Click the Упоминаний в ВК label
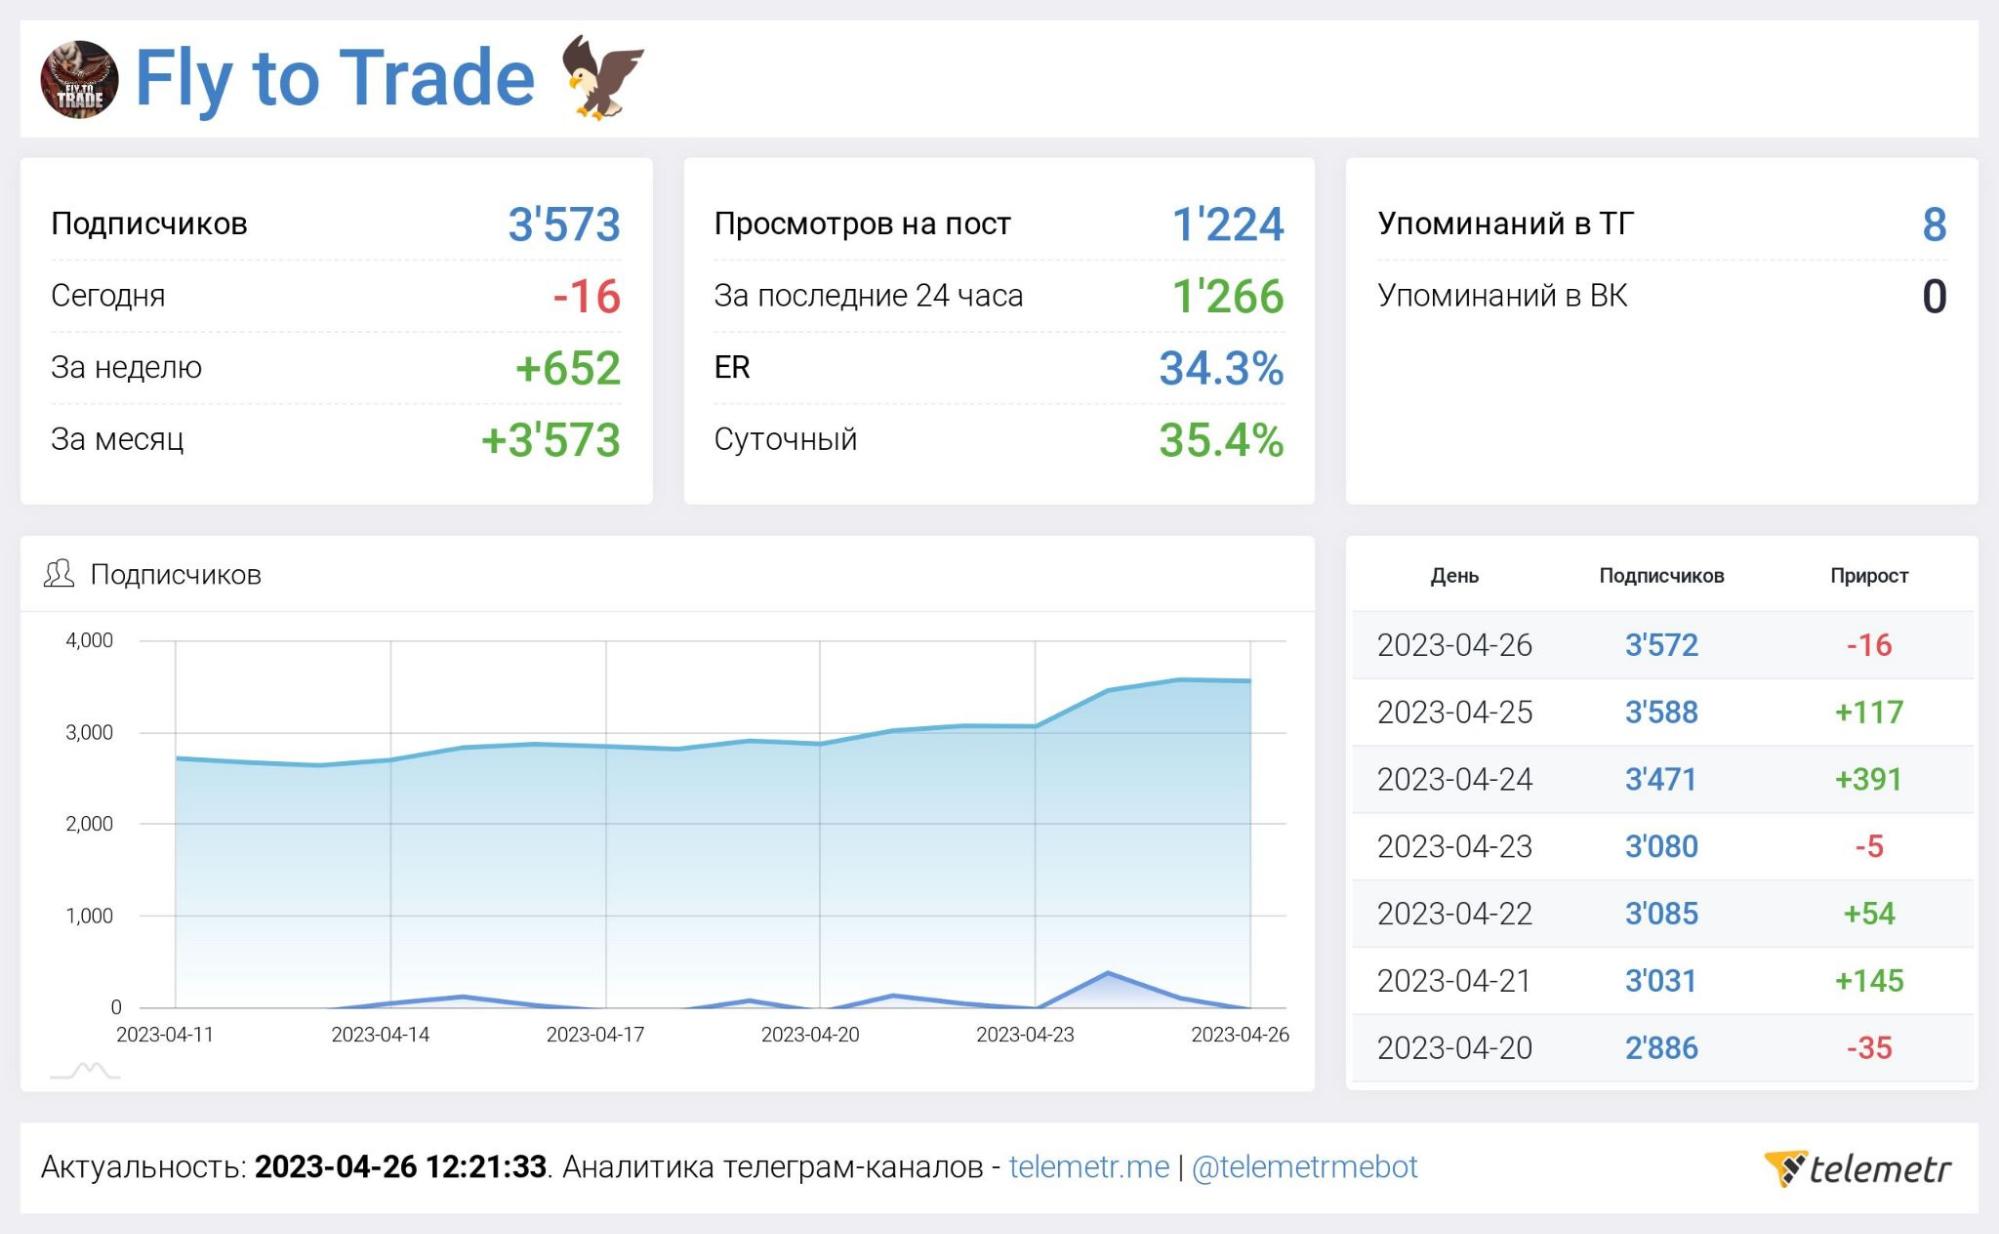Screen dimensions: 1999x1234 pyautogui.click(x=1502, y=296)
